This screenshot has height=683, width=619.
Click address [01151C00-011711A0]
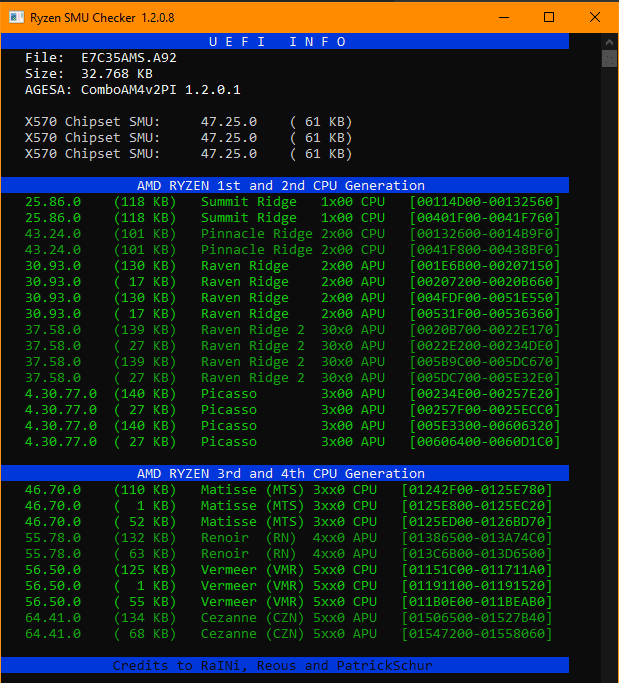[x=477, y=570]
